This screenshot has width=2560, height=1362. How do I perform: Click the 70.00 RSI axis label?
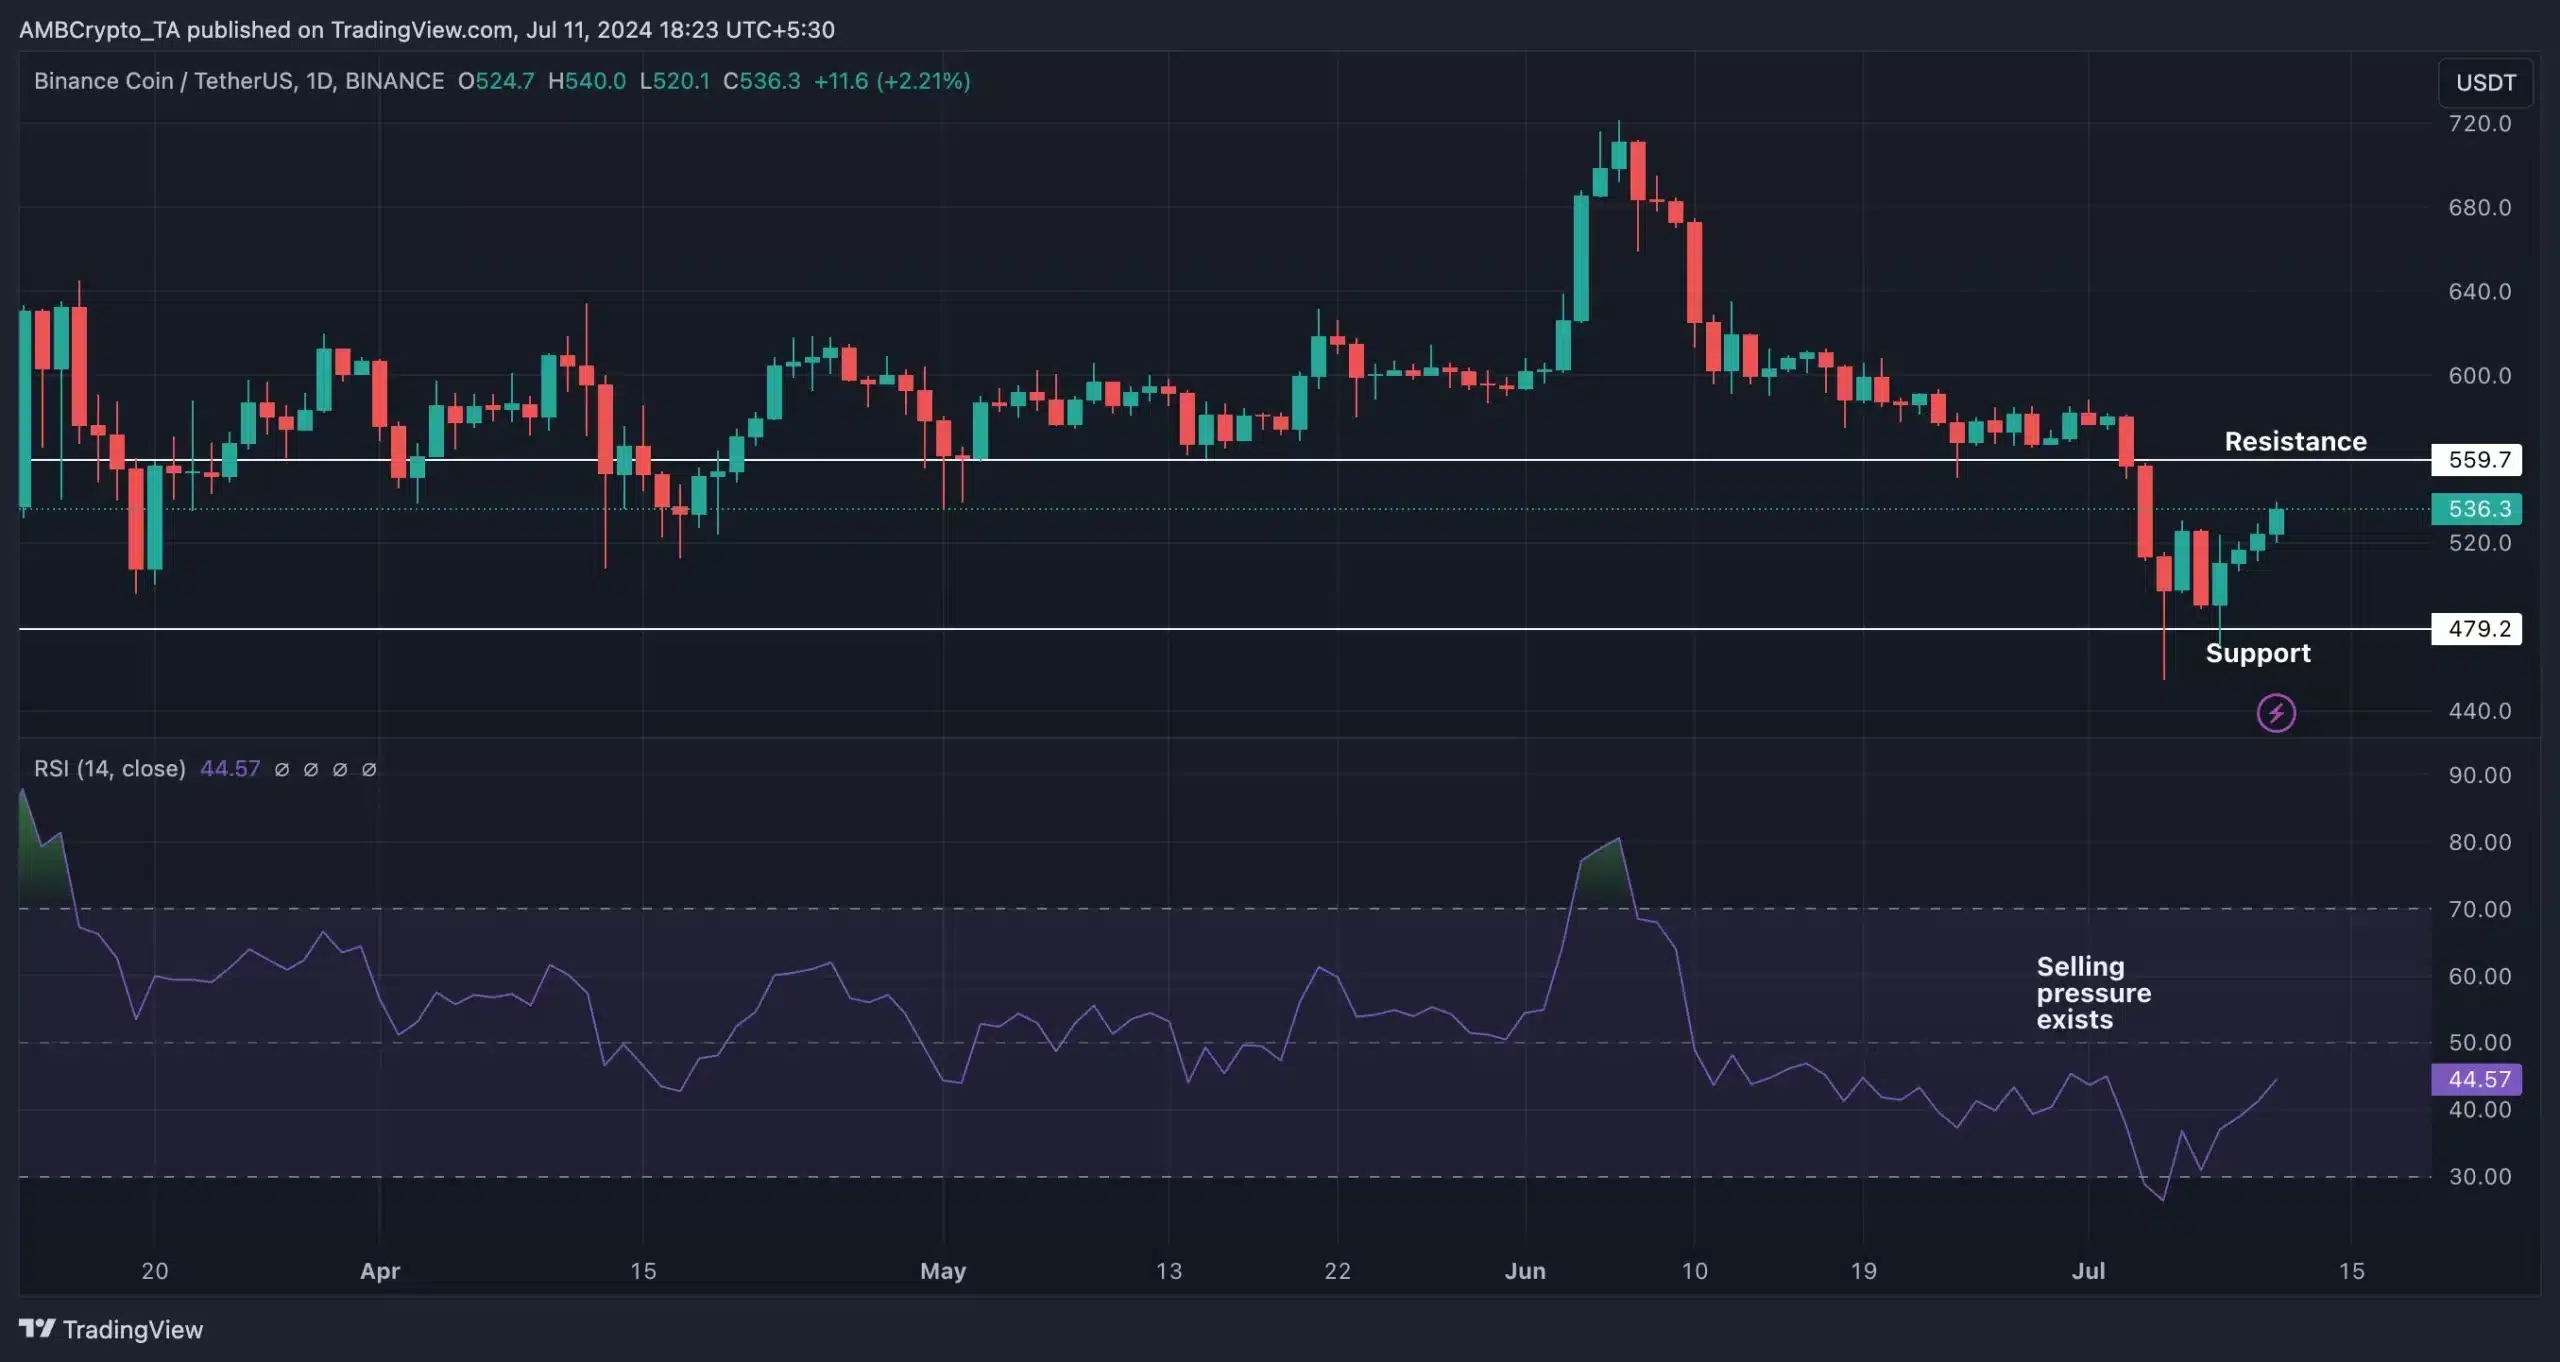(x=2479, y=909)
